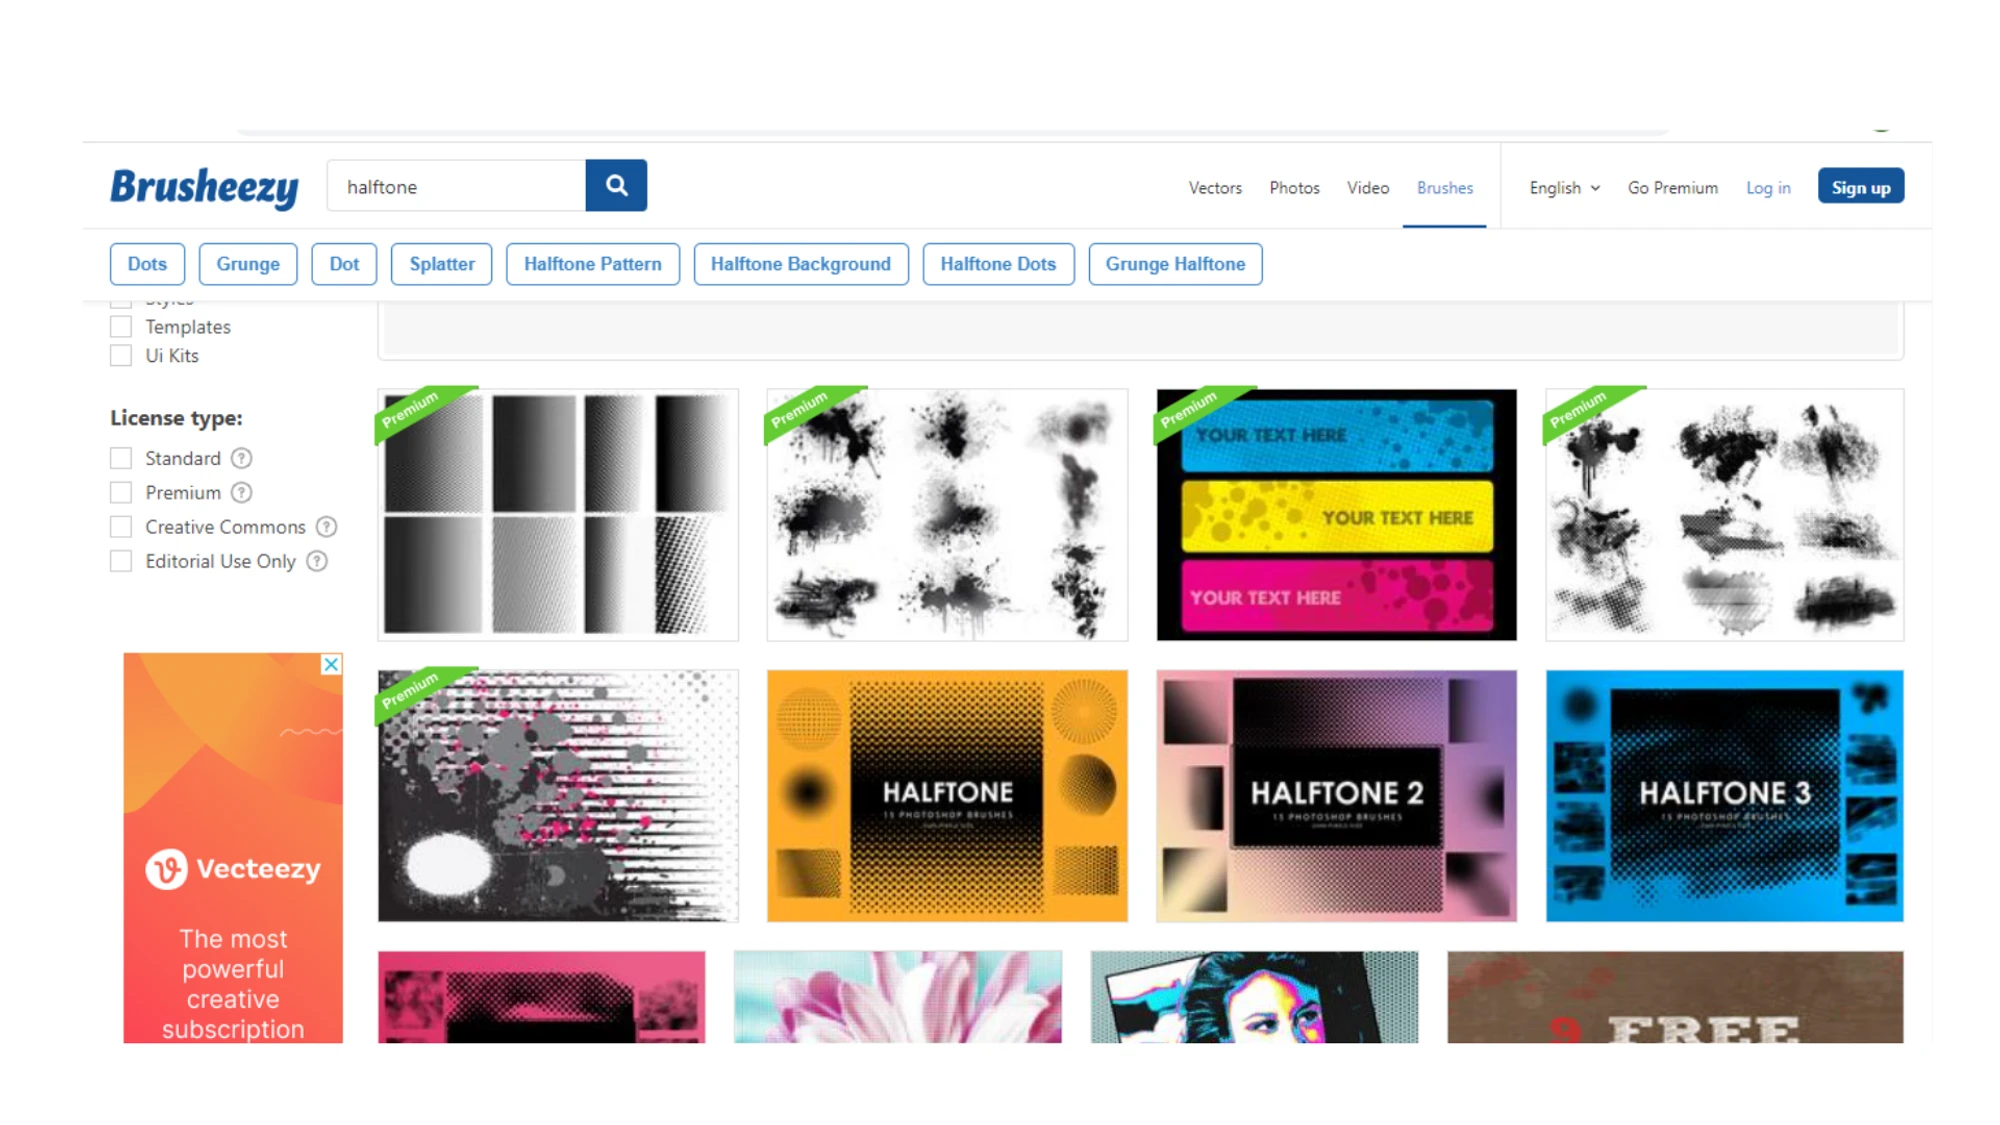
Task: Click help icon beside Editorial Use Only
Action: (x=317, y=562)
